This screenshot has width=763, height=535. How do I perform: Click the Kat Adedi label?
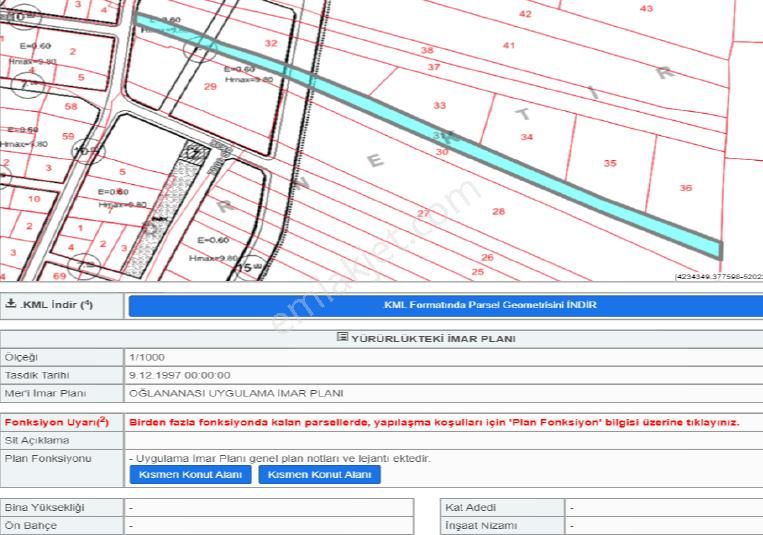(470, 508)
